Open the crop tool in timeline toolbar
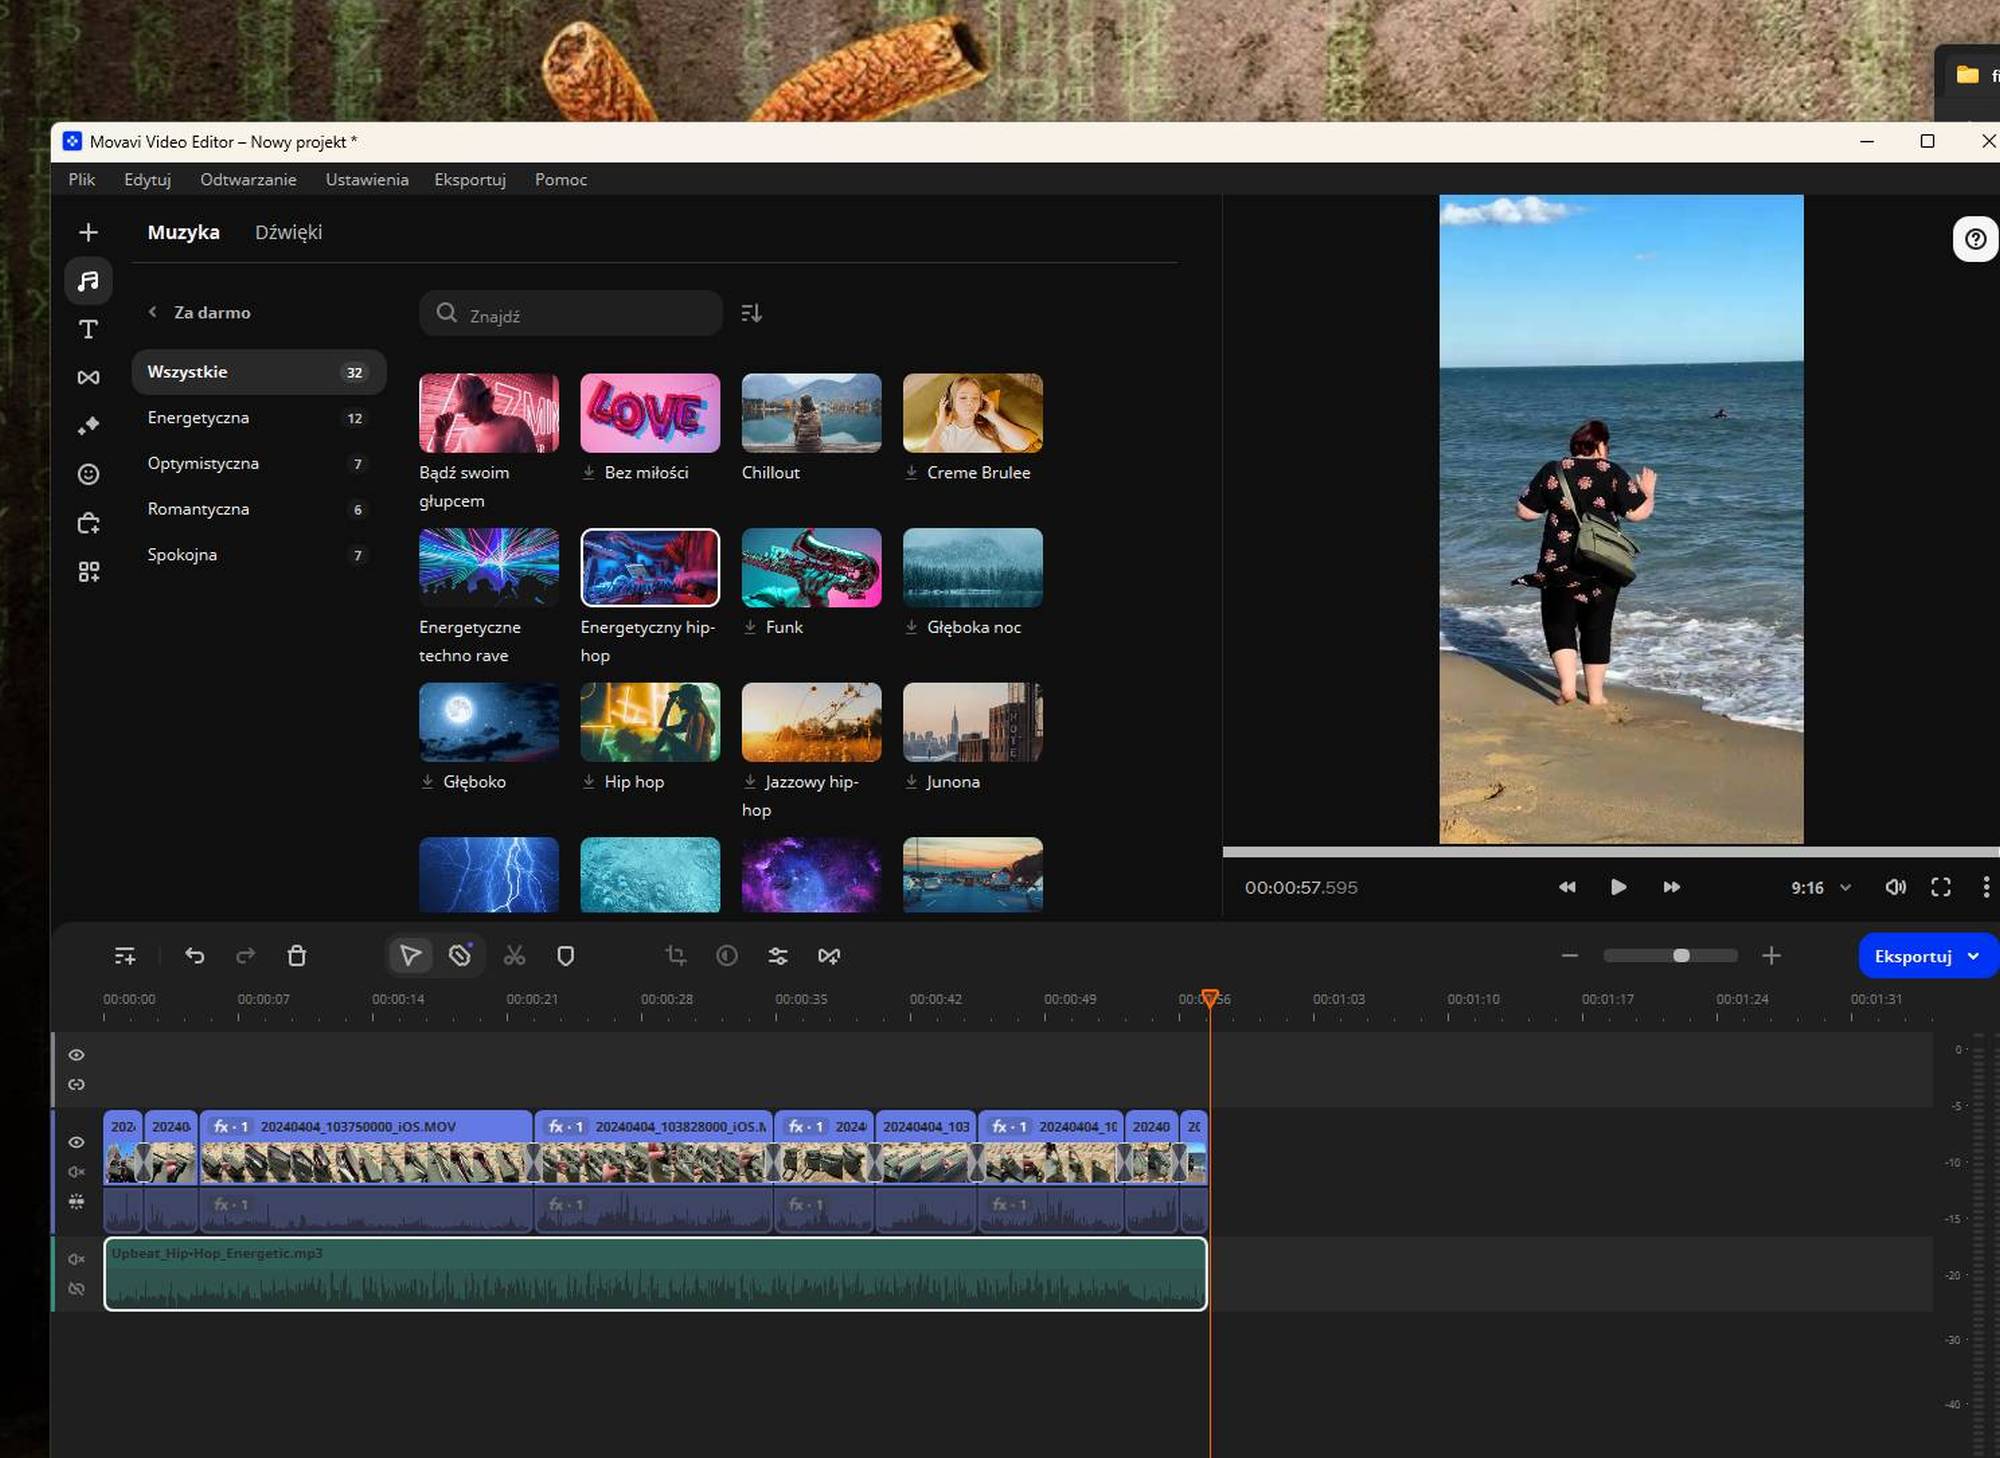 click(676, 956)
